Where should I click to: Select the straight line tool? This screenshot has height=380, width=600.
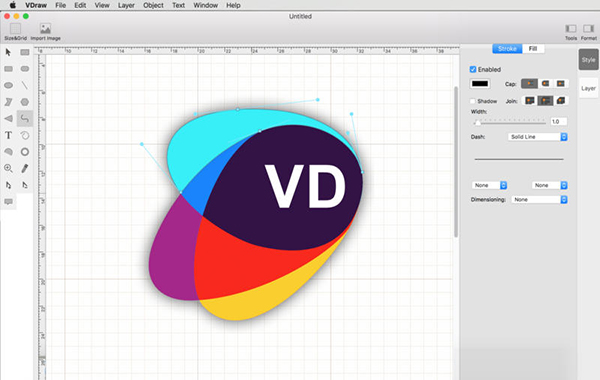point(25,85)
